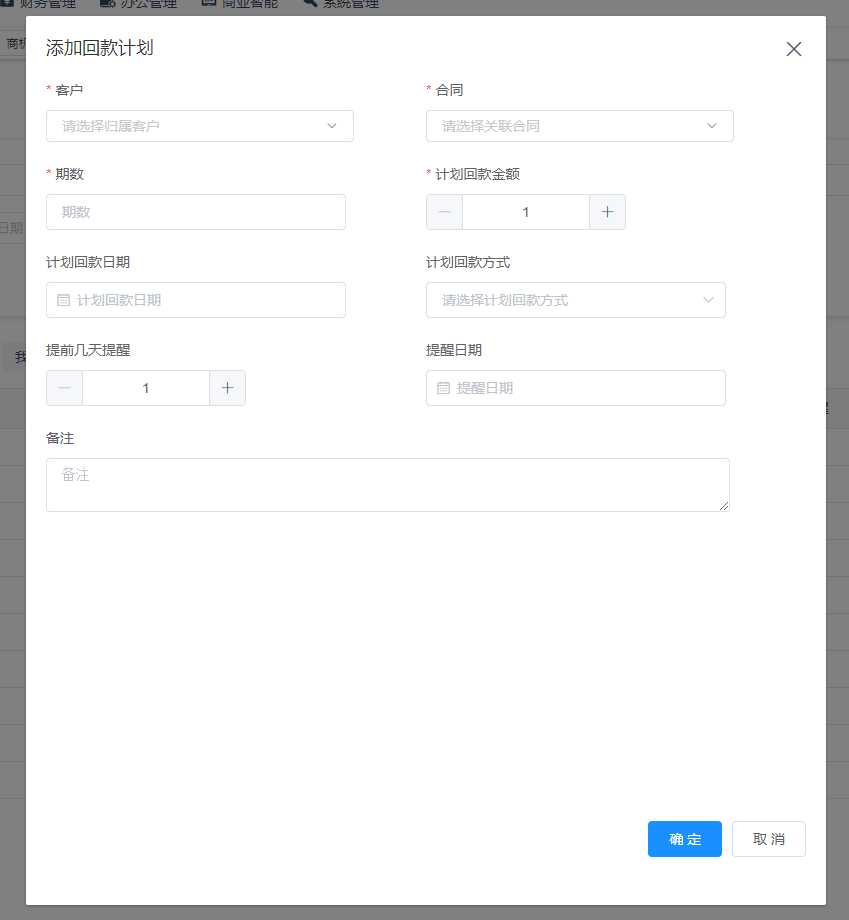The image size is (849, 920).
Task: Click into the 备注 text area
Action: pos(387,485)
